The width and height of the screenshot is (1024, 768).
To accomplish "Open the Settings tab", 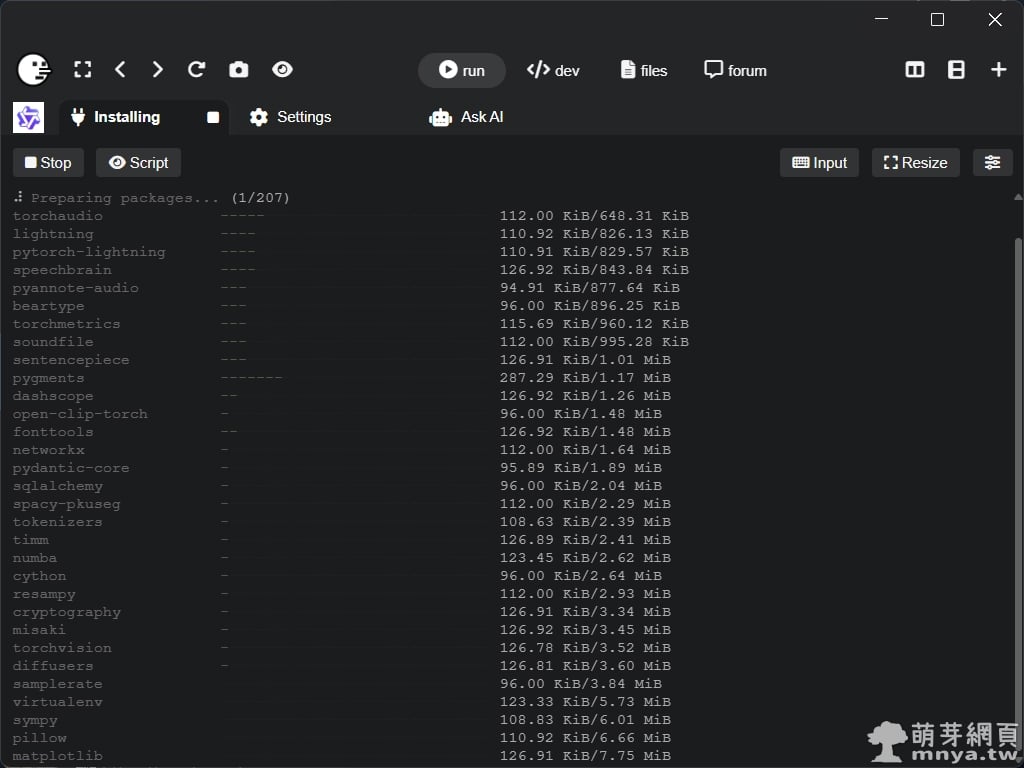I will pyautogui.click(x=290, y=117).
